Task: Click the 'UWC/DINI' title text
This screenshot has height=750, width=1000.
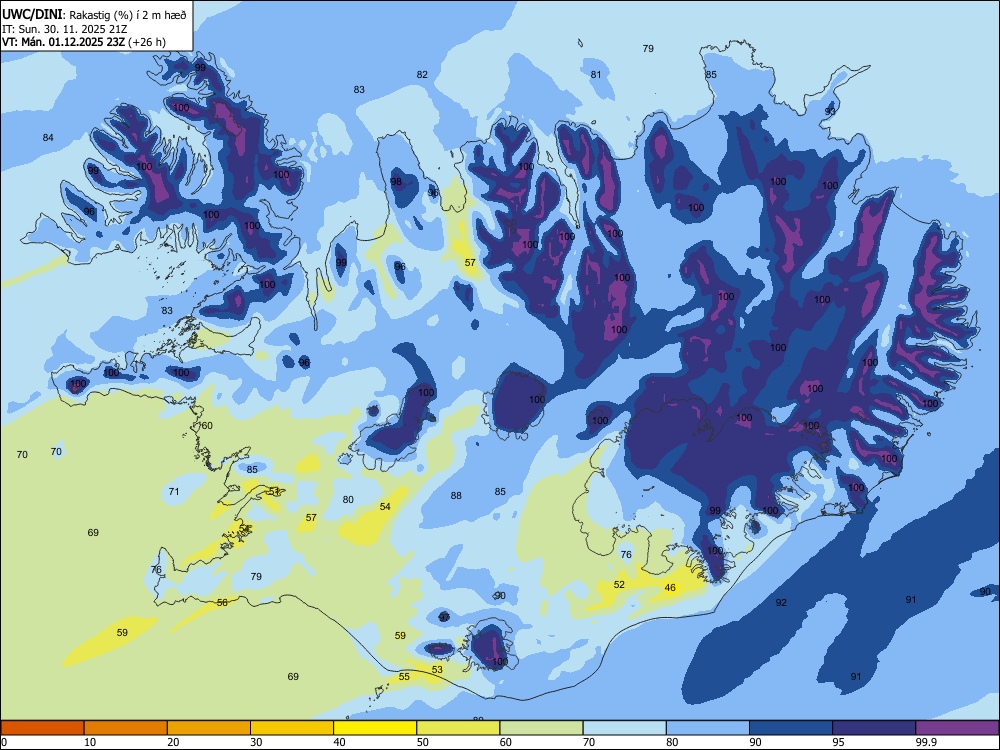Action: [32, 15]
